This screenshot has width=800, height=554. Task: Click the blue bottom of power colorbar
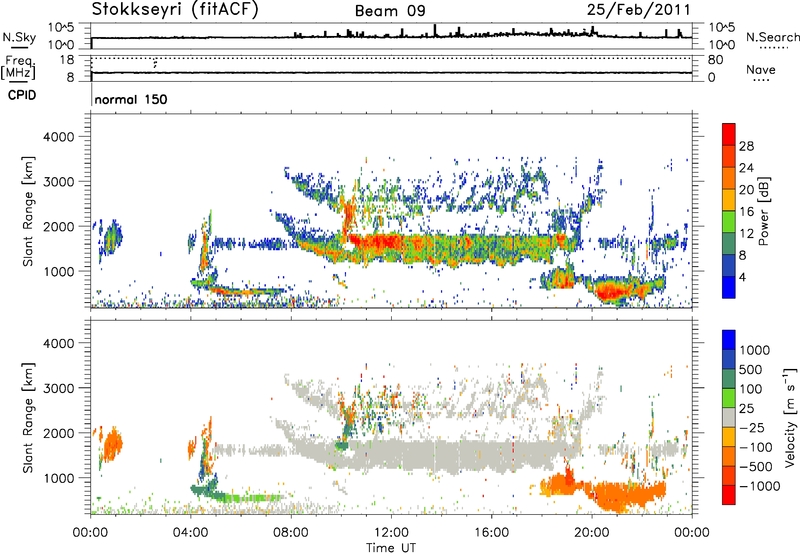729,287
